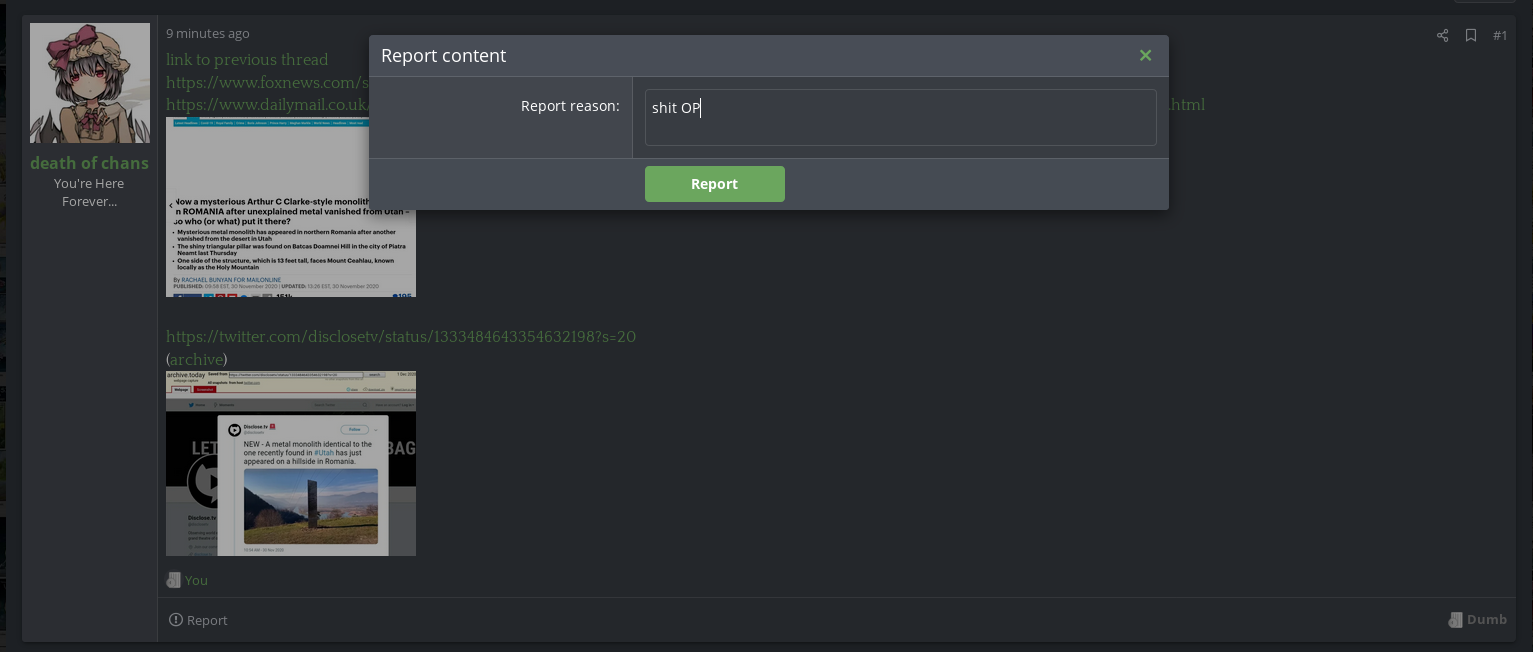Open the post permalink #1
This screenshot has width=1533, height=652.
click(1500, 35)
